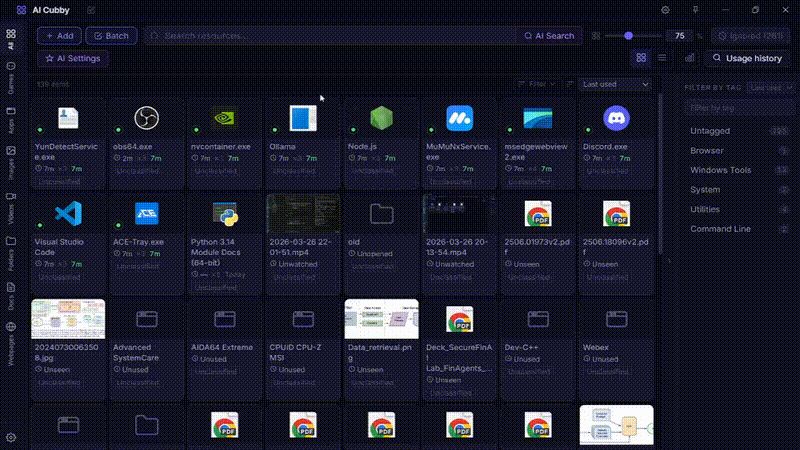The width and height of the screenshot is (800, 450).
Task: Open the Webex window icon
Action: click(616, 319)
